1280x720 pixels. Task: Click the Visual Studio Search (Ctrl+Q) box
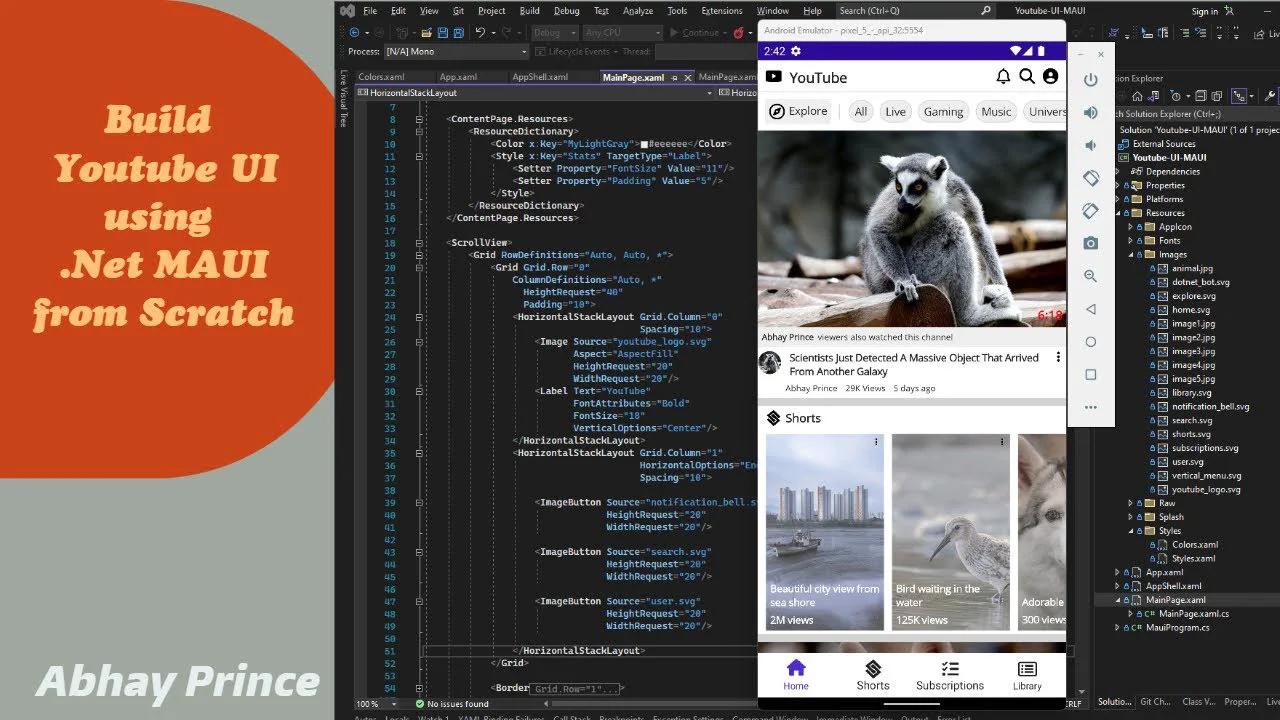tap(915, 11)
